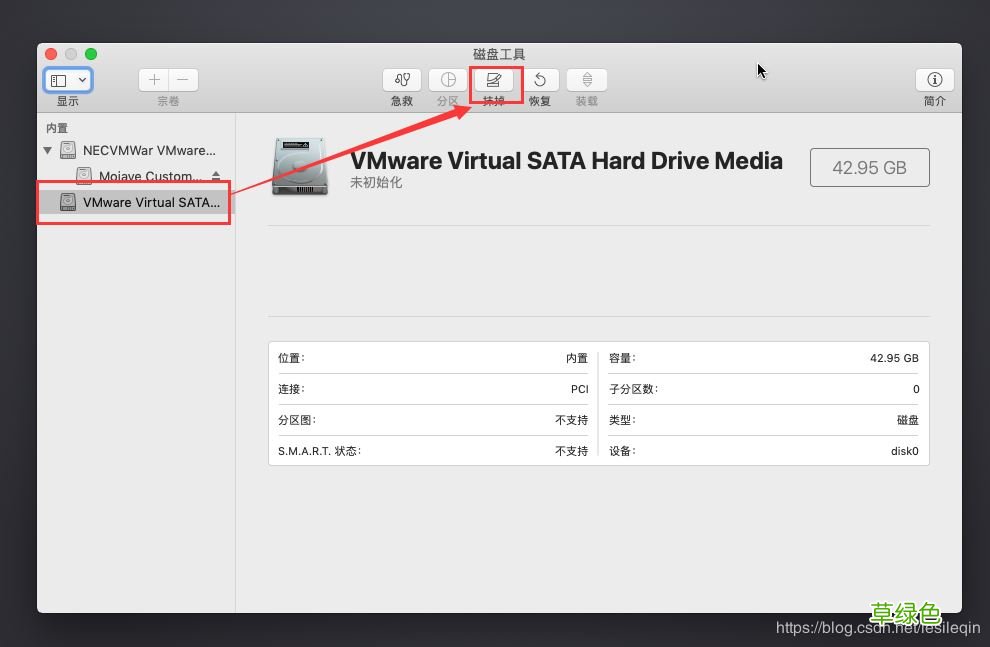990x647 pixels.
Task: Click the 子分区数 value 0
Action: pos(916,389)
